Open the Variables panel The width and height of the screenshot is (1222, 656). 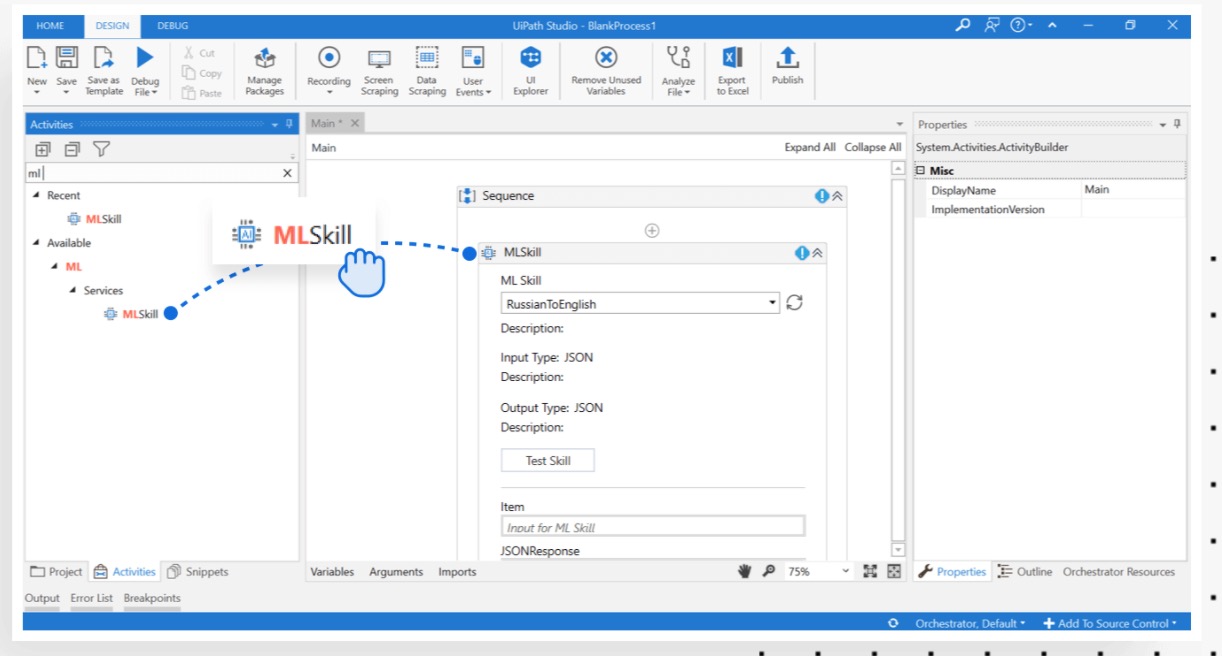pyautogui.click(x=332, y=572)
